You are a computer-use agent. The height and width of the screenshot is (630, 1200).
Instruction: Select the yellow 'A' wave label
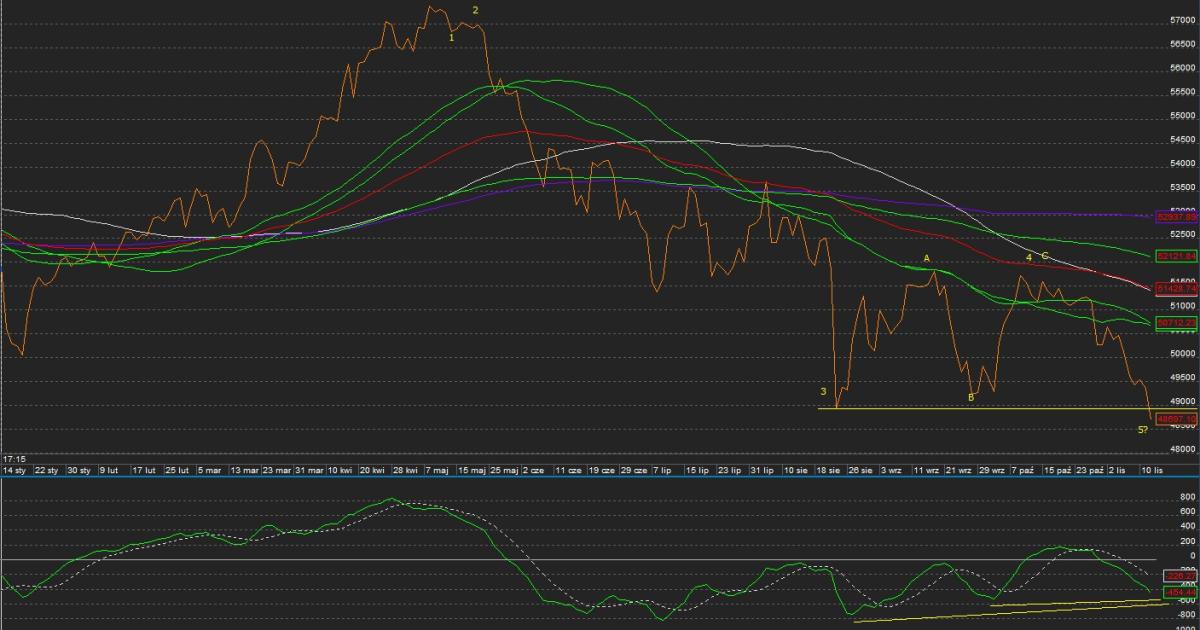pyautogui.click(x=927, y=259)
